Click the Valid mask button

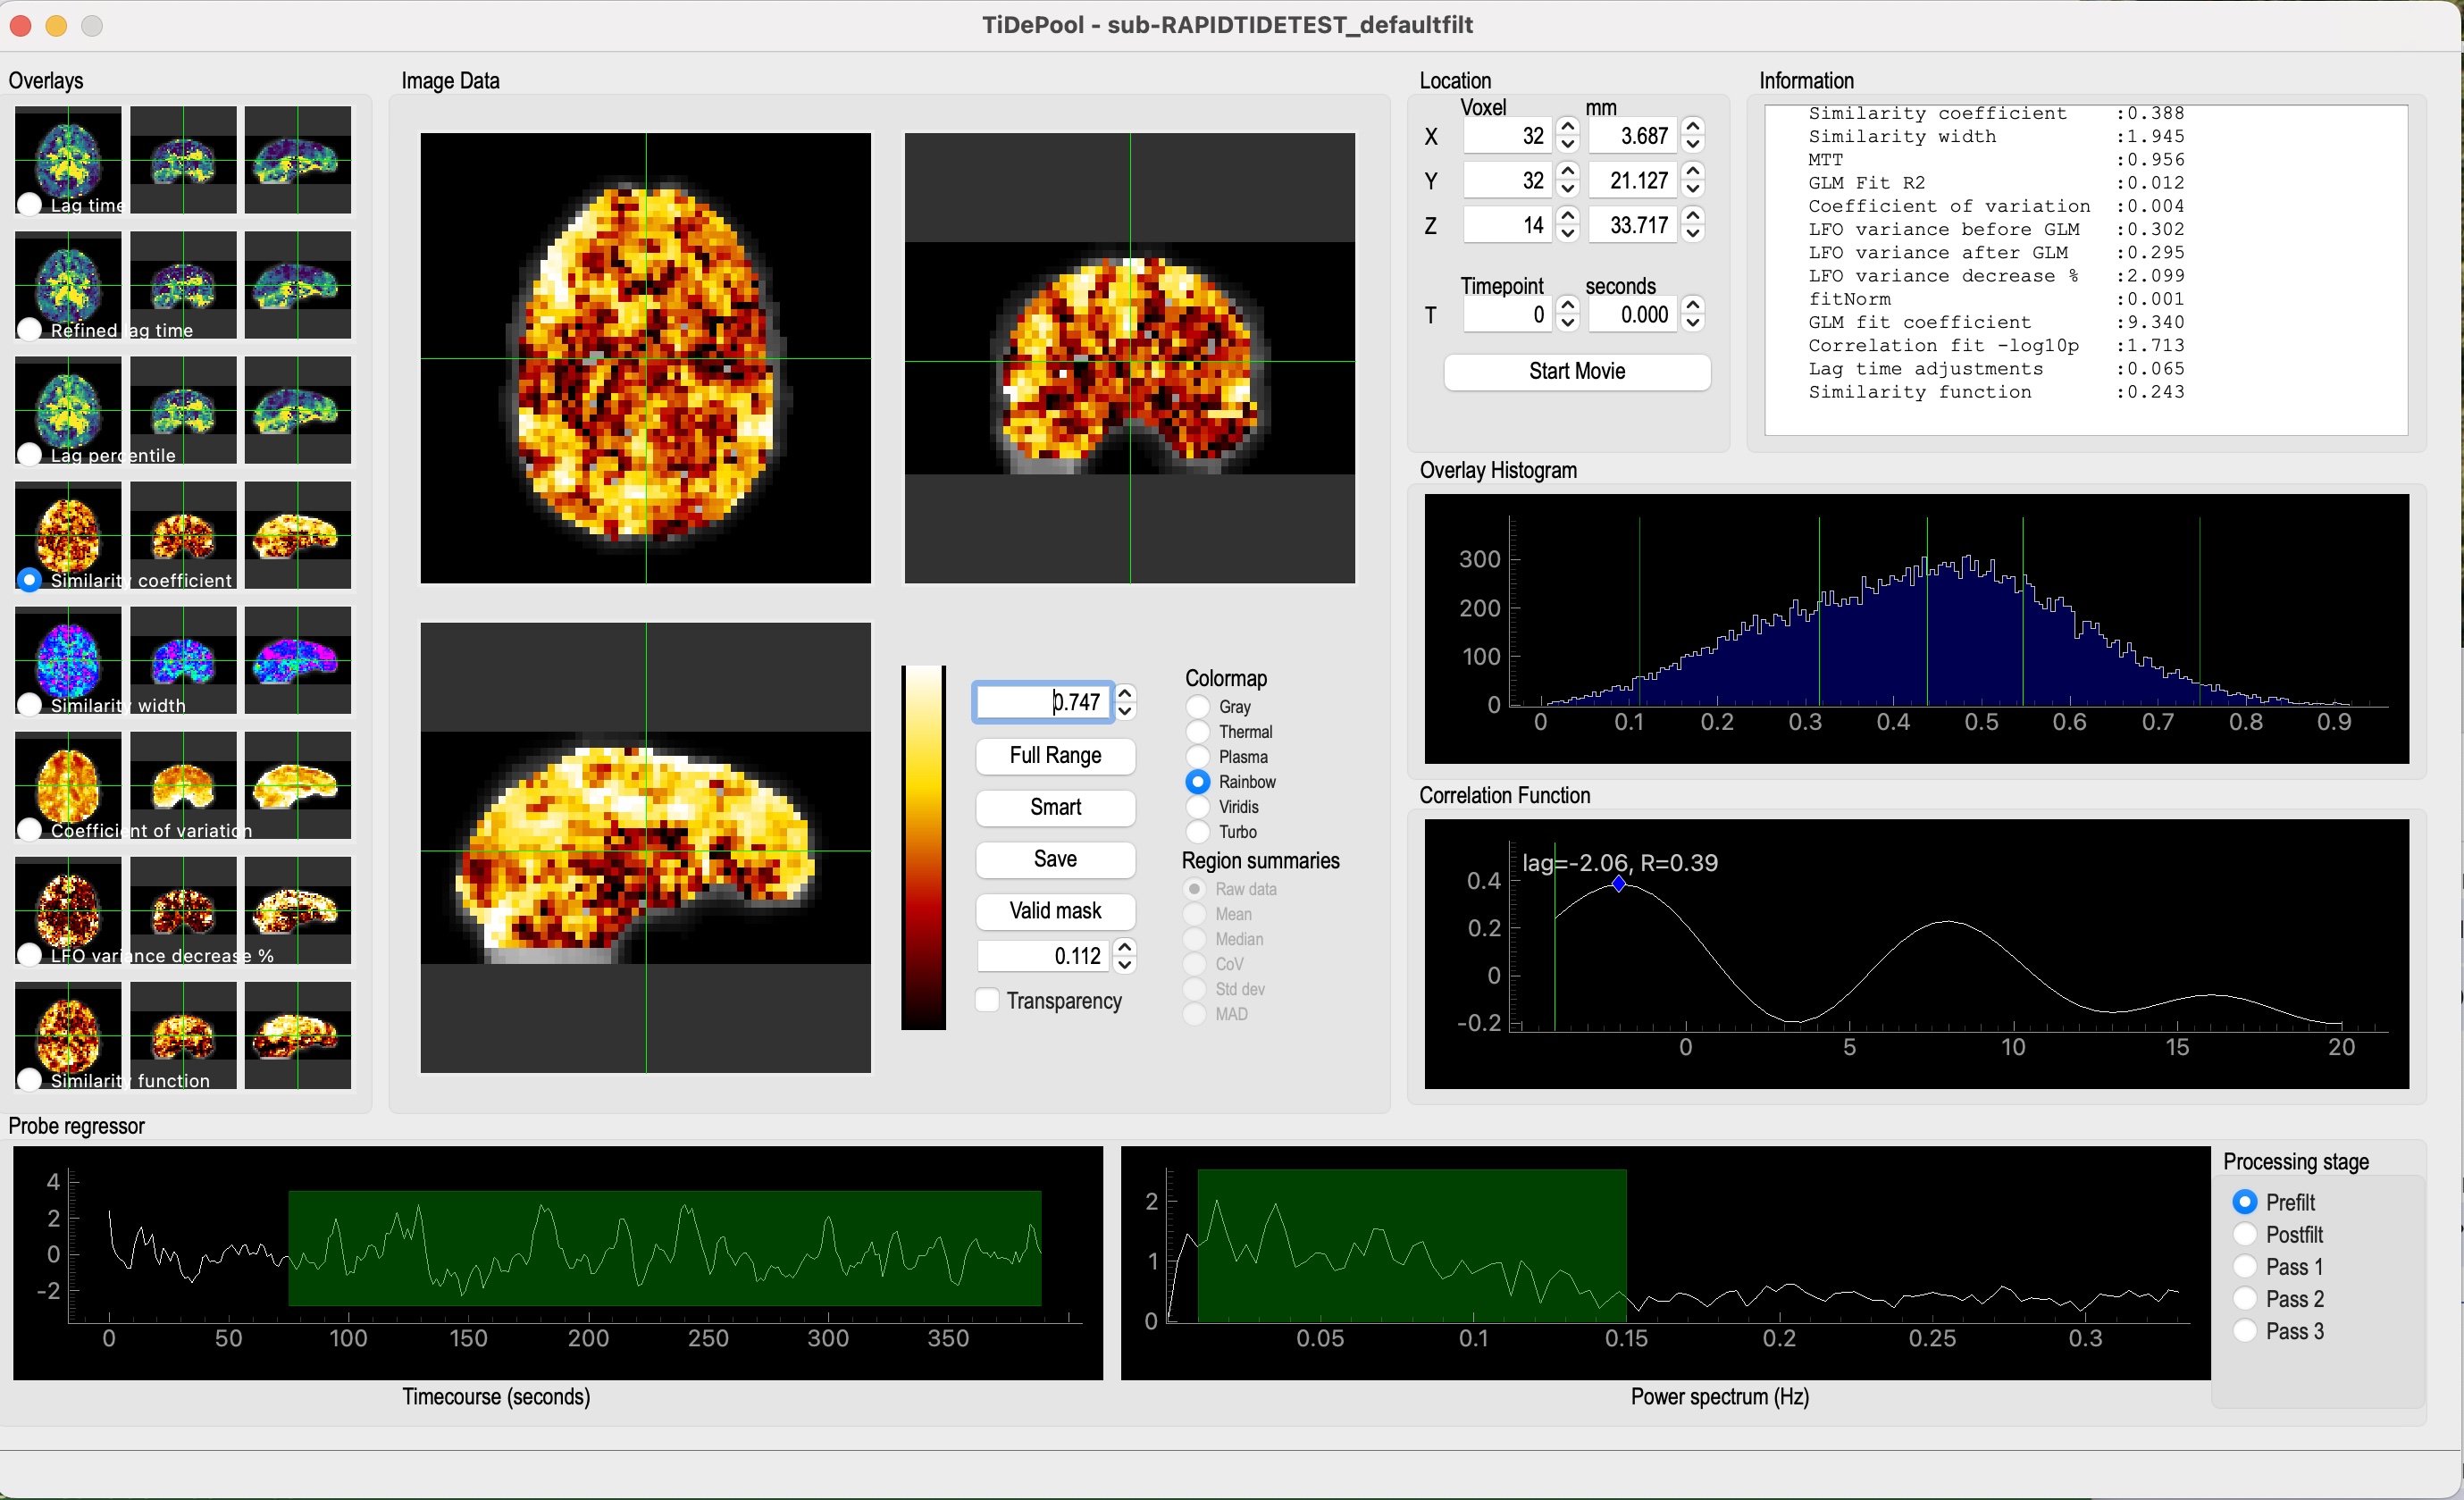point(1055,911)
